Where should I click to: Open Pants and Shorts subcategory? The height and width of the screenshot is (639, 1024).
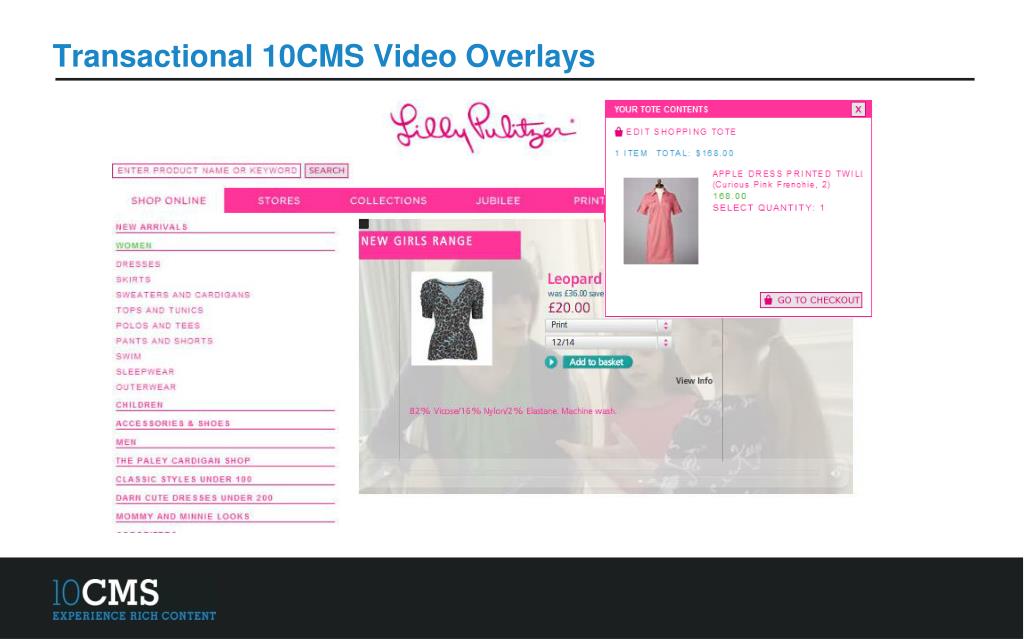coord(164,341)
